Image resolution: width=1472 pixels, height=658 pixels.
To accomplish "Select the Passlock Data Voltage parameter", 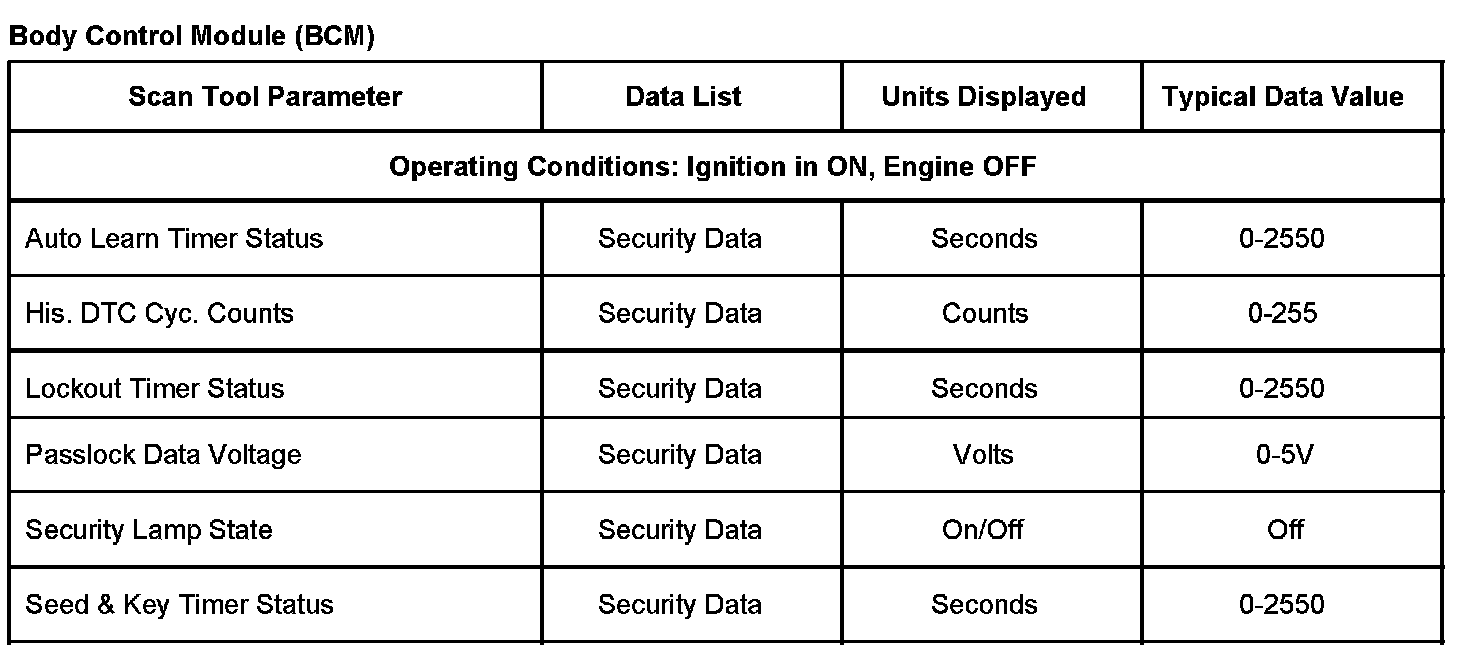I will [x=163, y=455].
